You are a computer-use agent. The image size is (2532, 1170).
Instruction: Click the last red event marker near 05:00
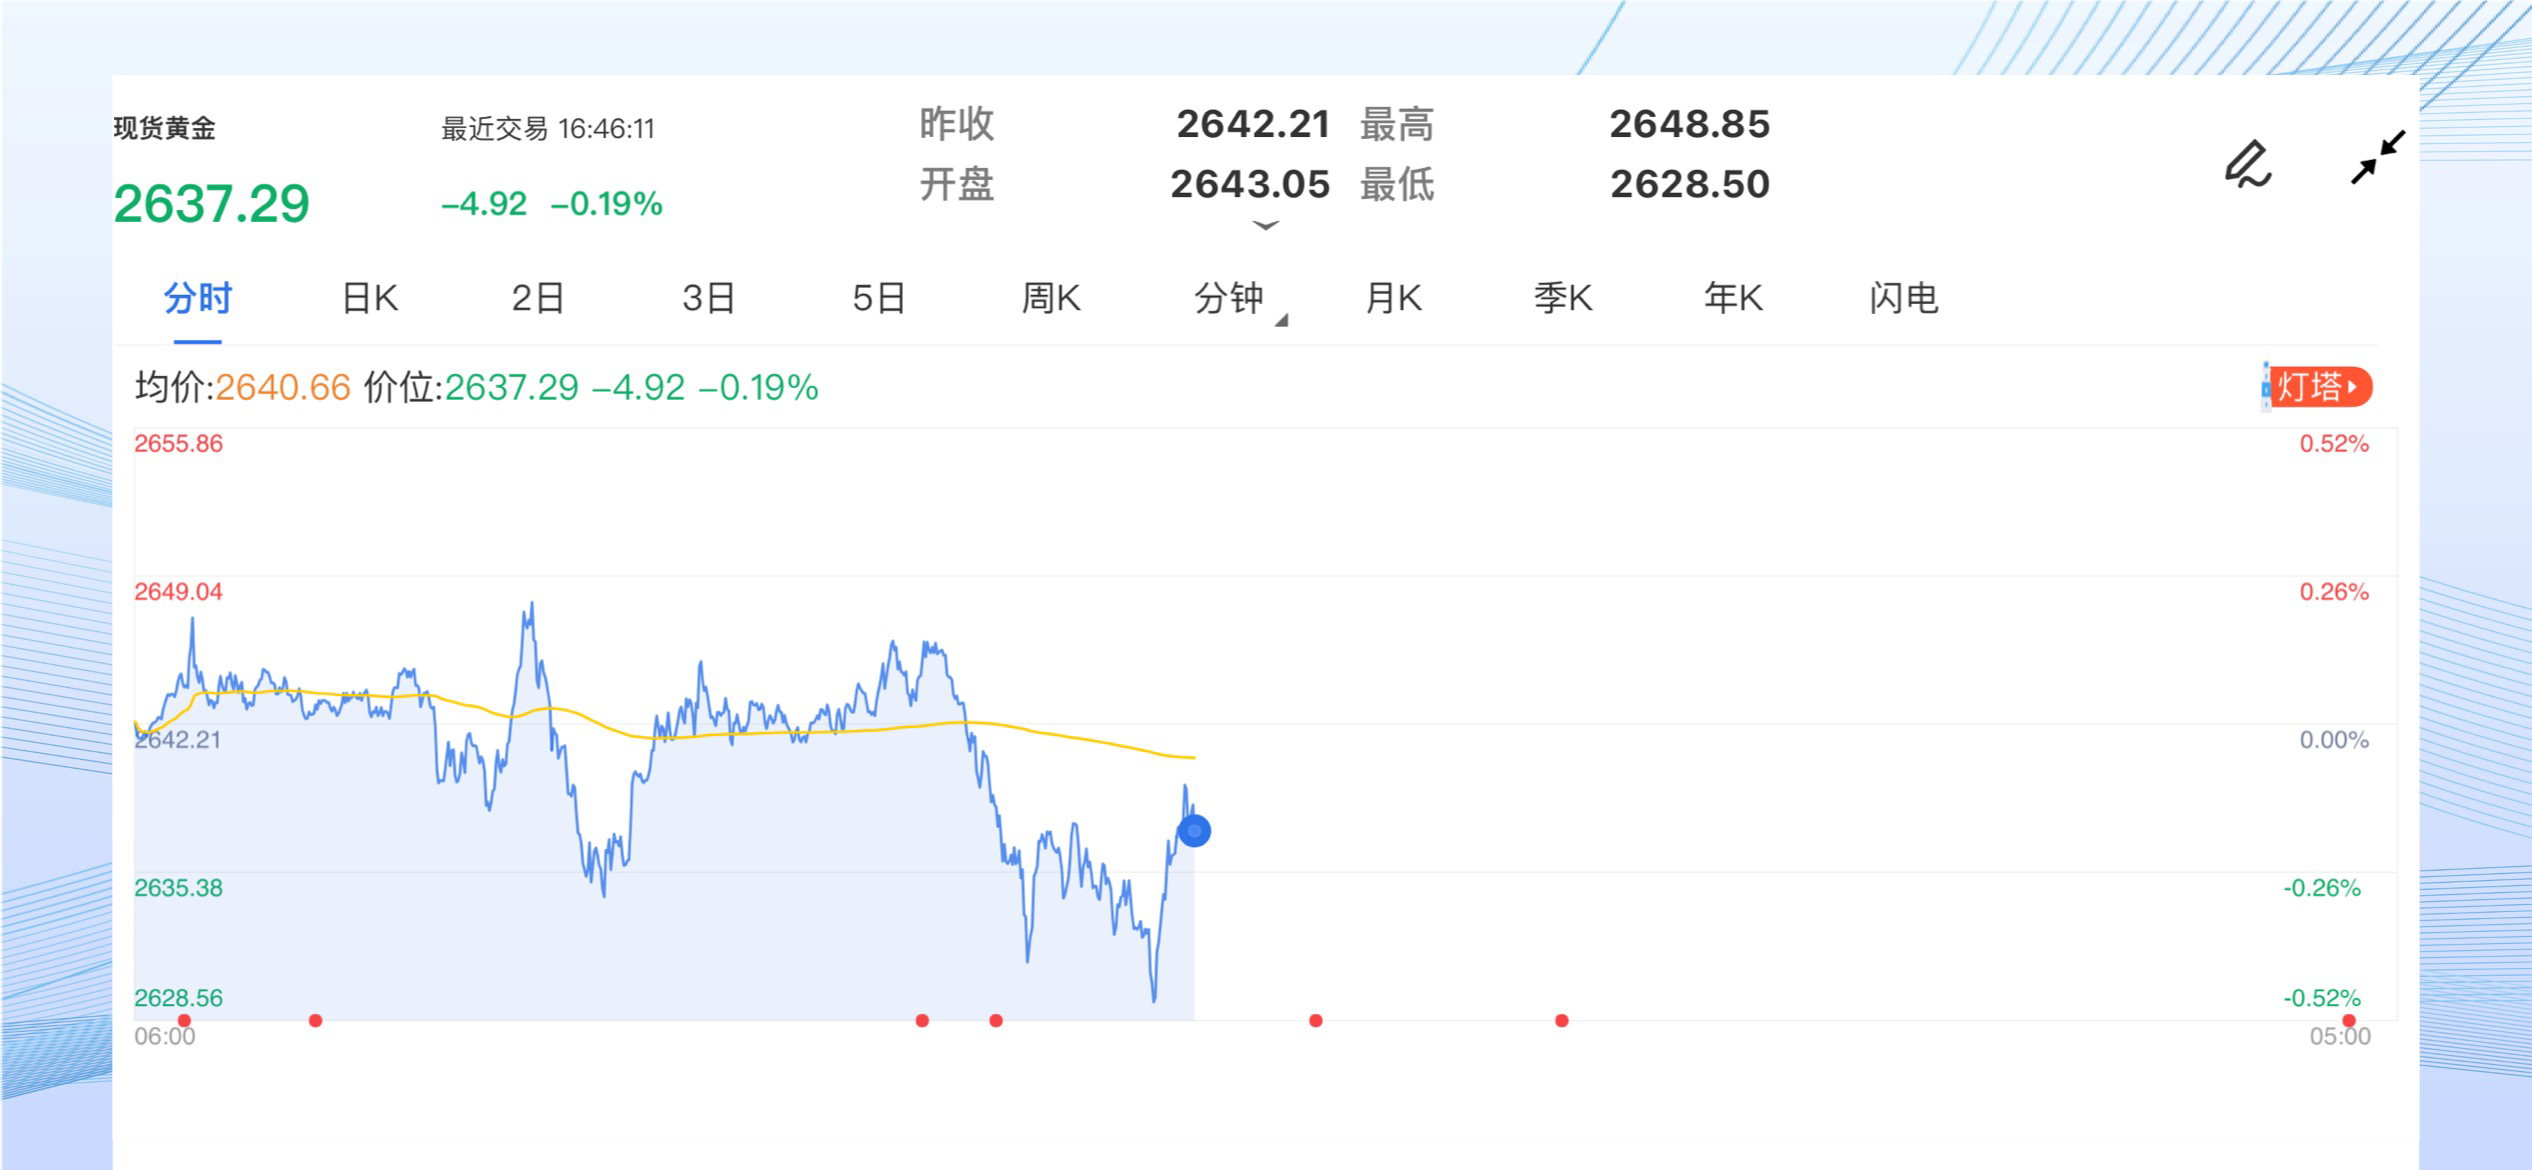(2349, 1021)
